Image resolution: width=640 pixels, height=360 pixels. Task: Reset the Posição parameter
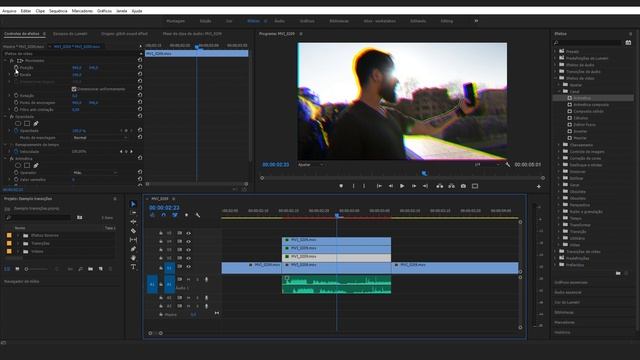pos(140,67)
